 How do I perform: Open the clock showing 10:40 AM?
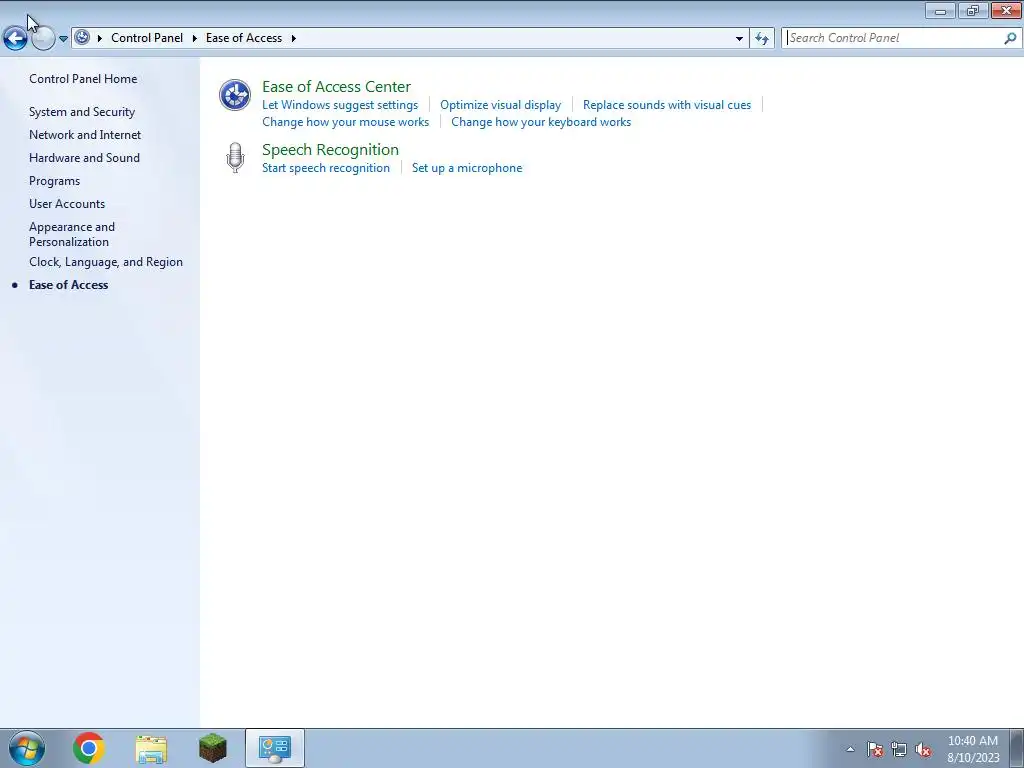[973, 748]
